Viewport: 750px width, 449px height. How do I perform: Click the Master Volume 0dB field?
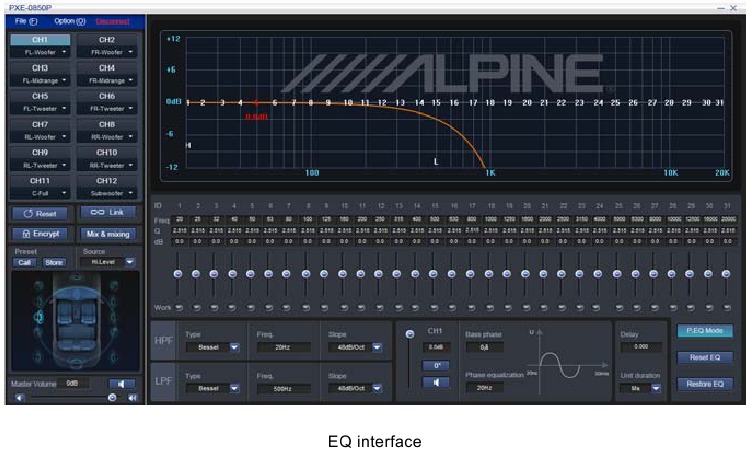coord(73,383)
